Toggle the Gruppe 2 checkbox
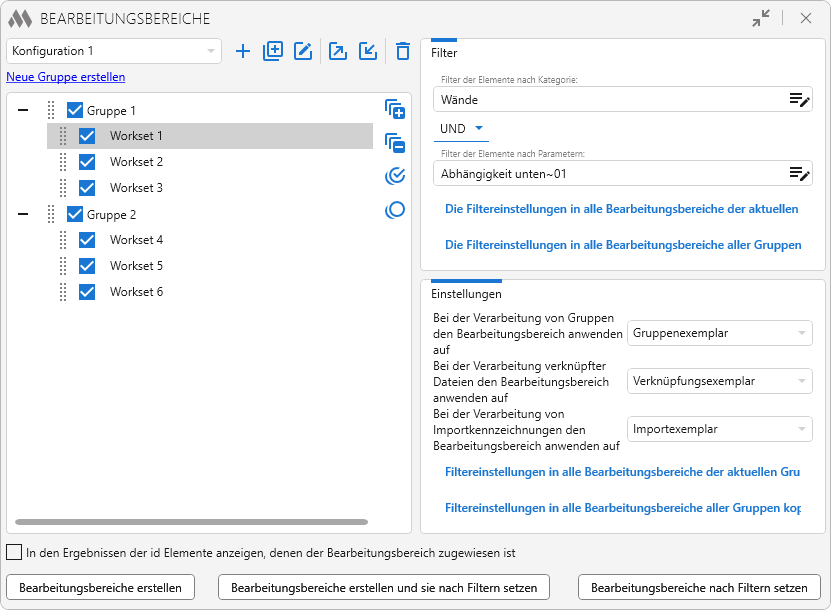Screen dimensions: 831x610 point(75,214)
